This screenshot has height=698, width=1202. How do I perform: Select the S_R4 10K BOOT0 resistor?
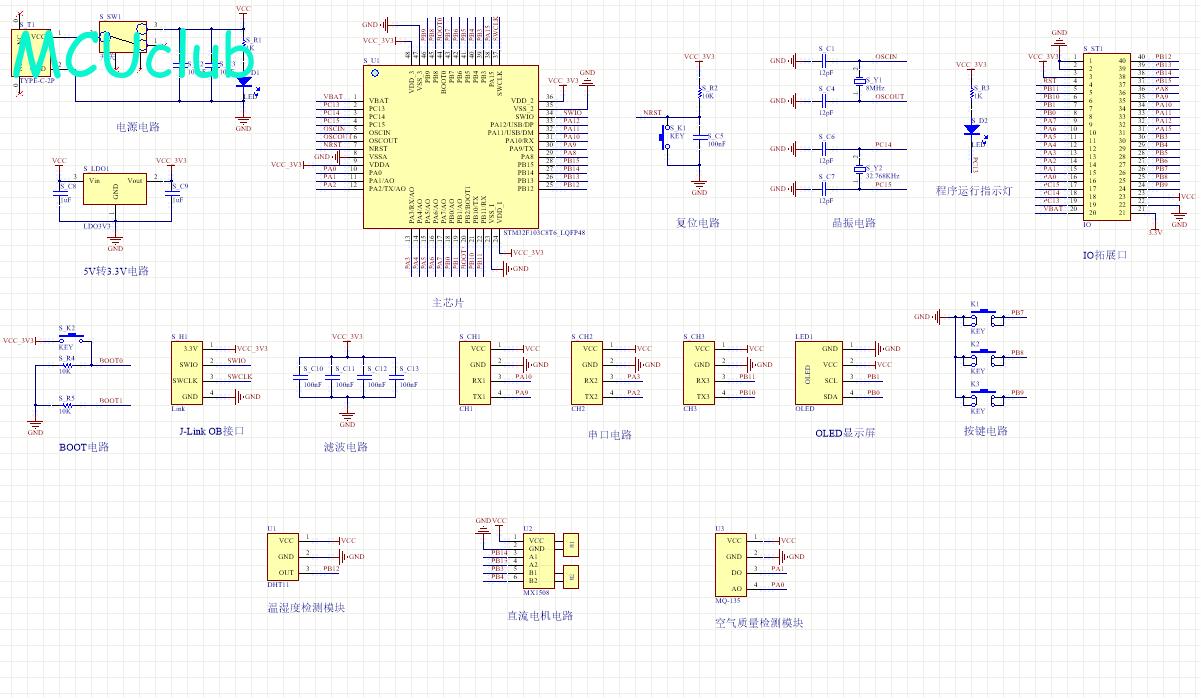[x=66, y=365]
